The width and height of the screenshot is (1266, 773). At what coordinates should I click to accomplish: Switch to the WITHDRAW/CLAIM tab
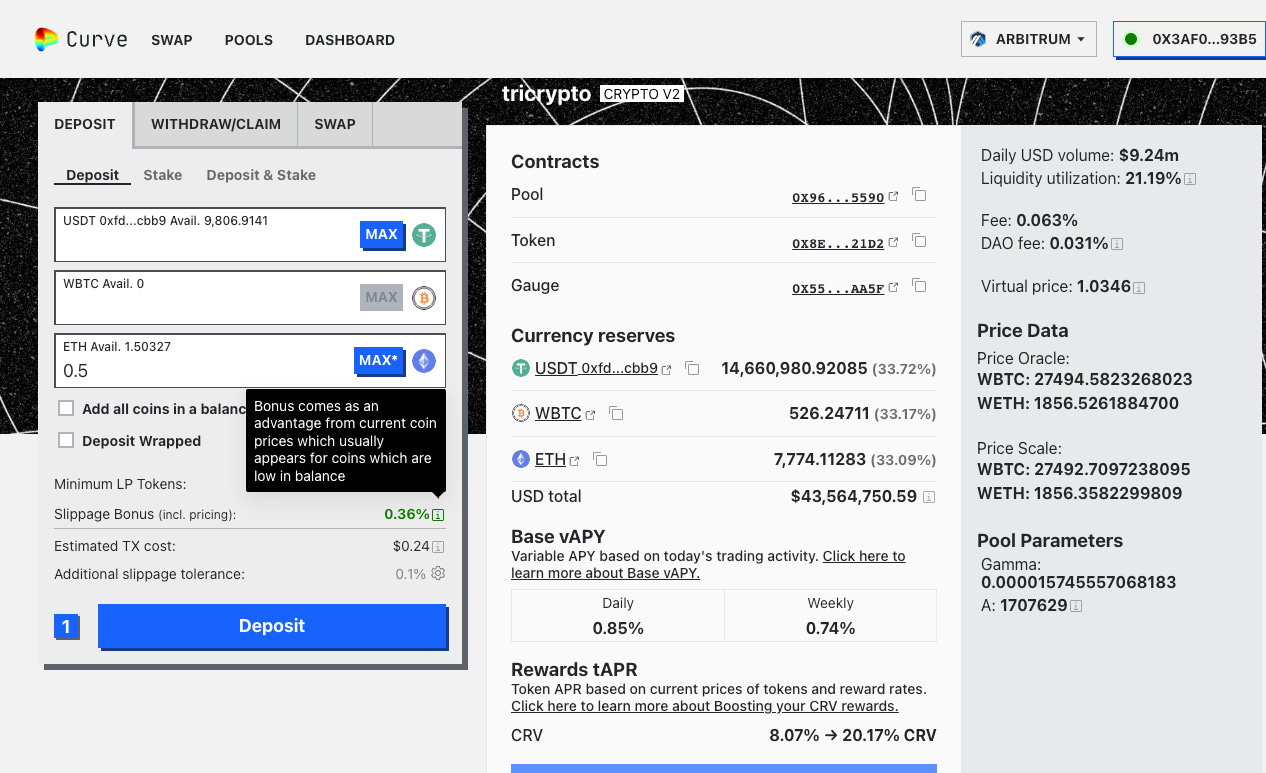click(x=216, y=124)
